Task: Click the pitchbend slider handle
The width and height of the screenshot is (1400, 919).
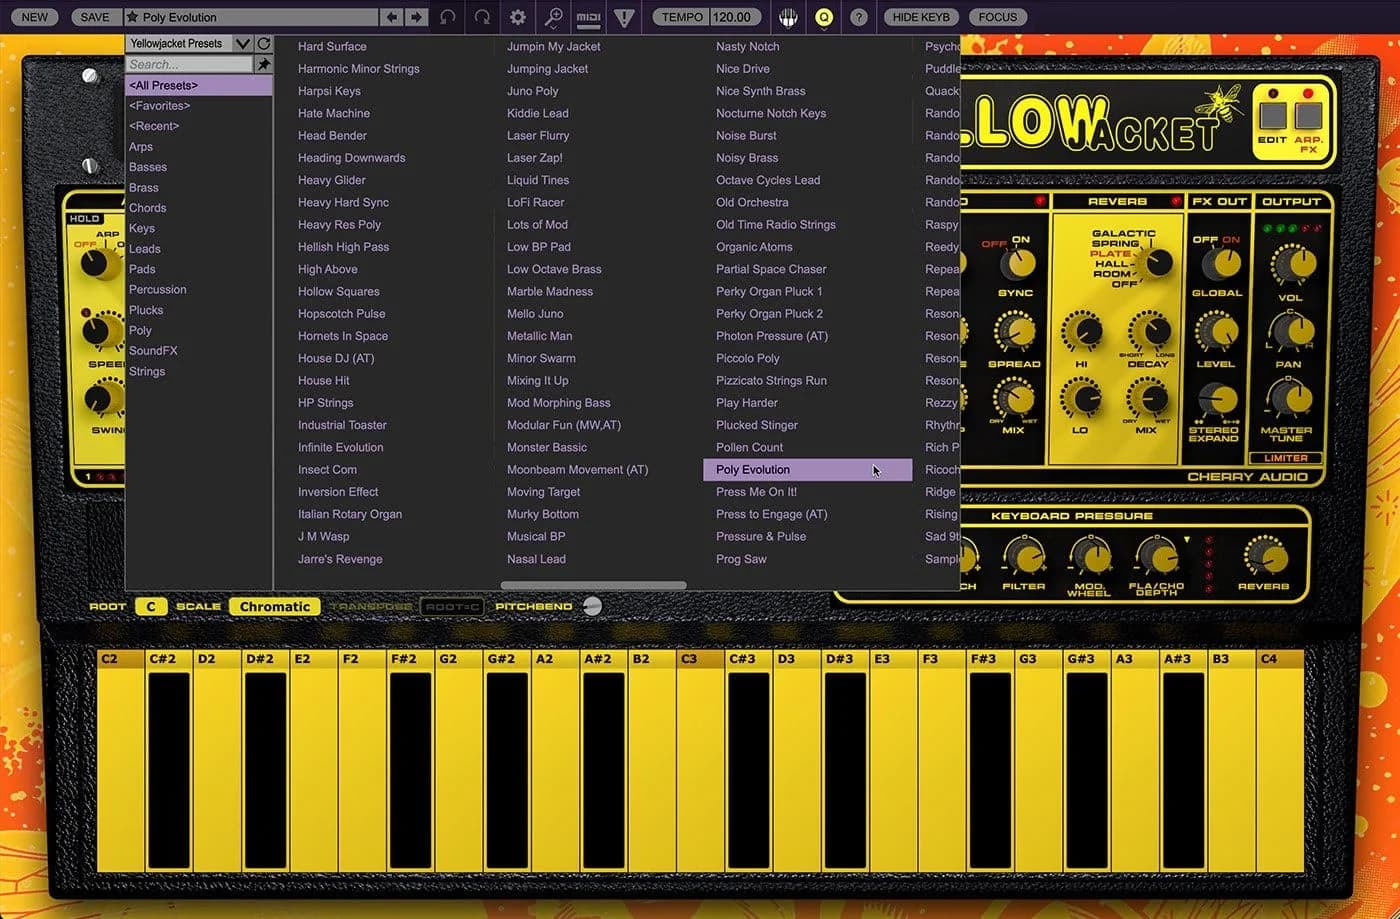Action: click(x=592, y=605)
